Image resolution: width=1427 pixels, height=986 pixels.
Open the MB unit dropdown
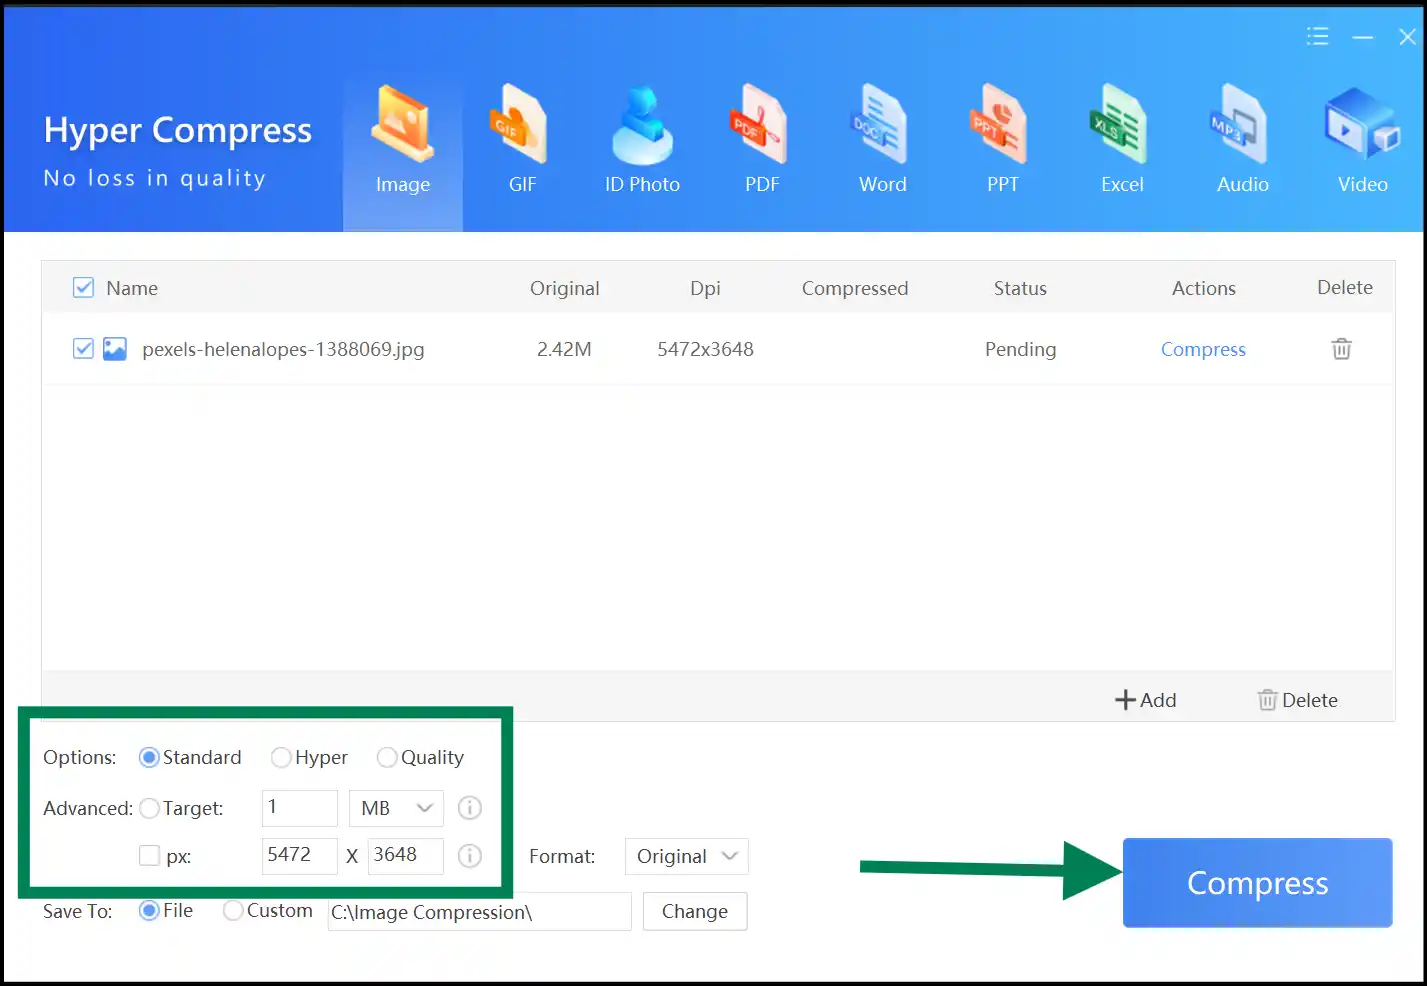pos(396,808)
